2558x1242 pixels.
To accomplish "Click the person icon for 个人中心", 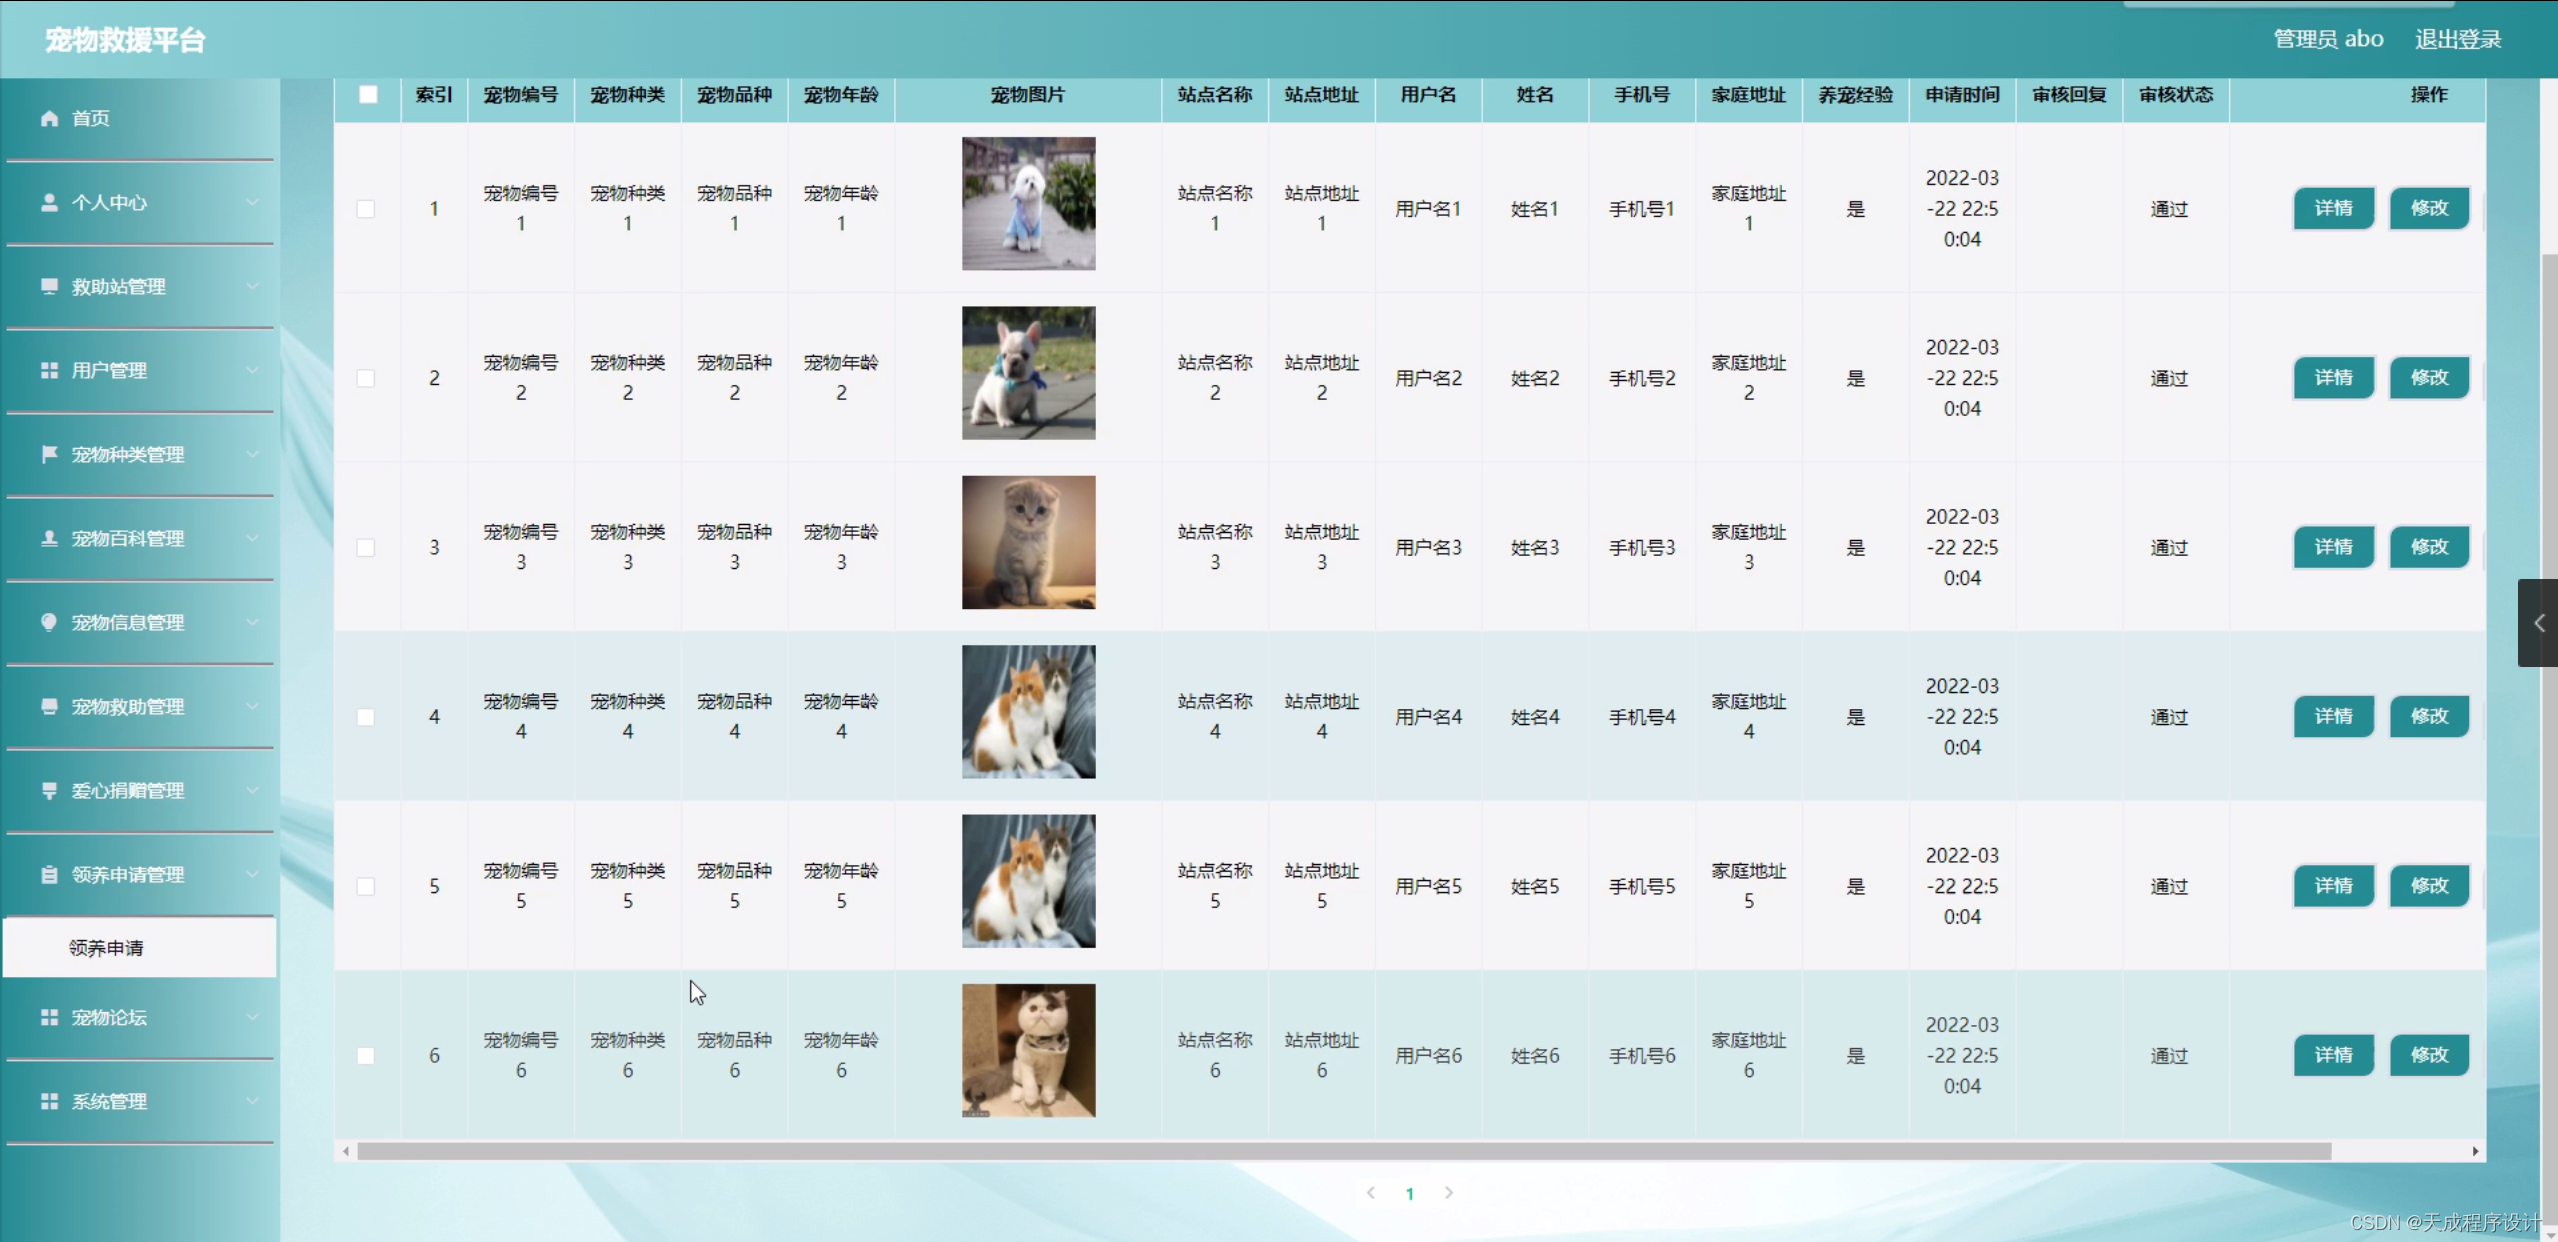I will [x=49, y=203].
